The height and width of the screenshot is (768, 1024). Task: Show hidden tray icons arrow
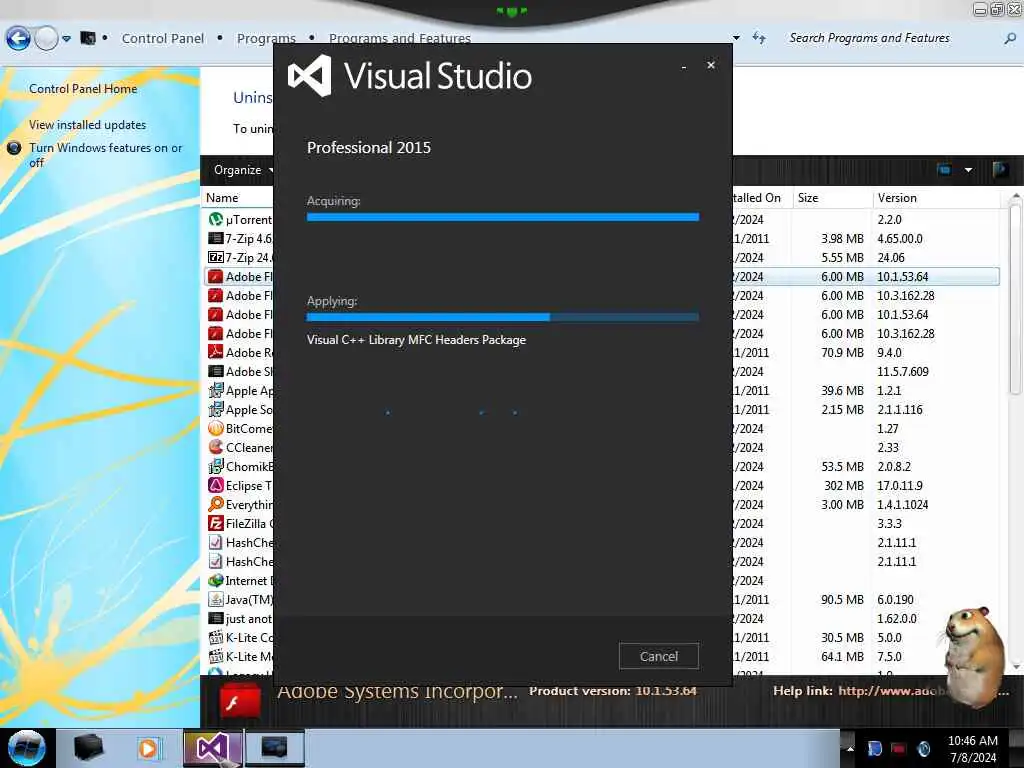850,748
